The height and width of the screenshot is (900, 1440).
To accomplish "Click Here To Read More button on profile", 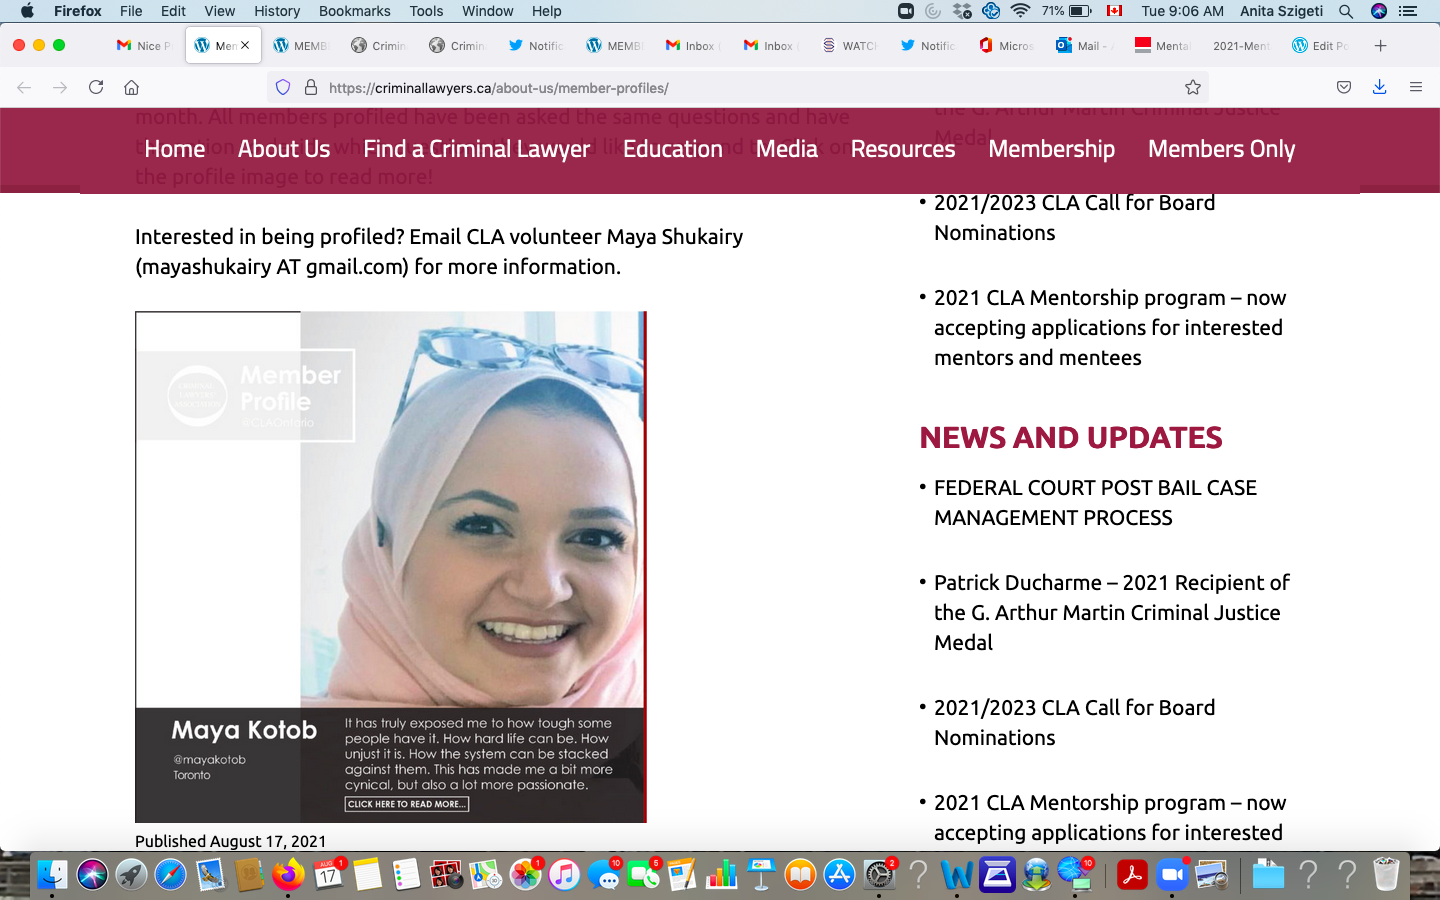I will point(406,804).
